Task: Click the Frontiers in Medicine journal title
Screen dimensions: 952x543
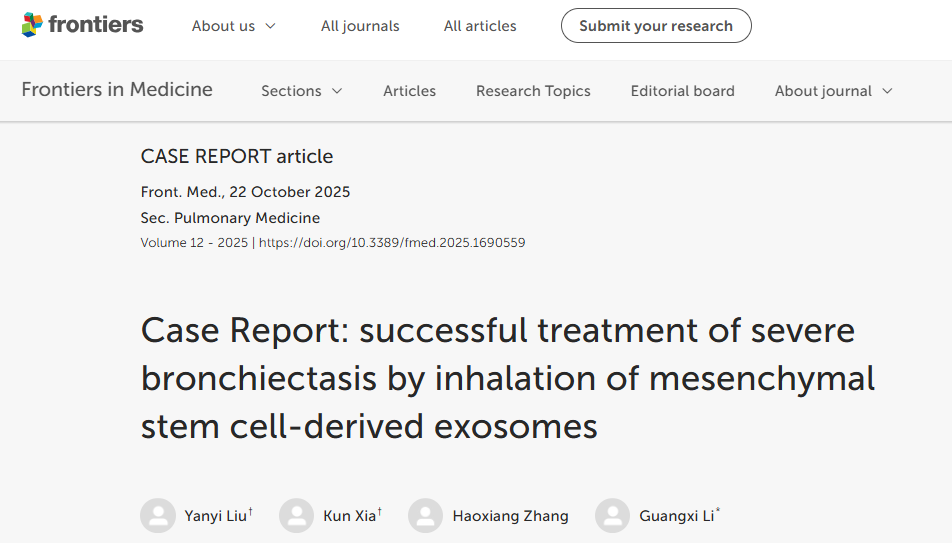Action: (x=117, y=89)
